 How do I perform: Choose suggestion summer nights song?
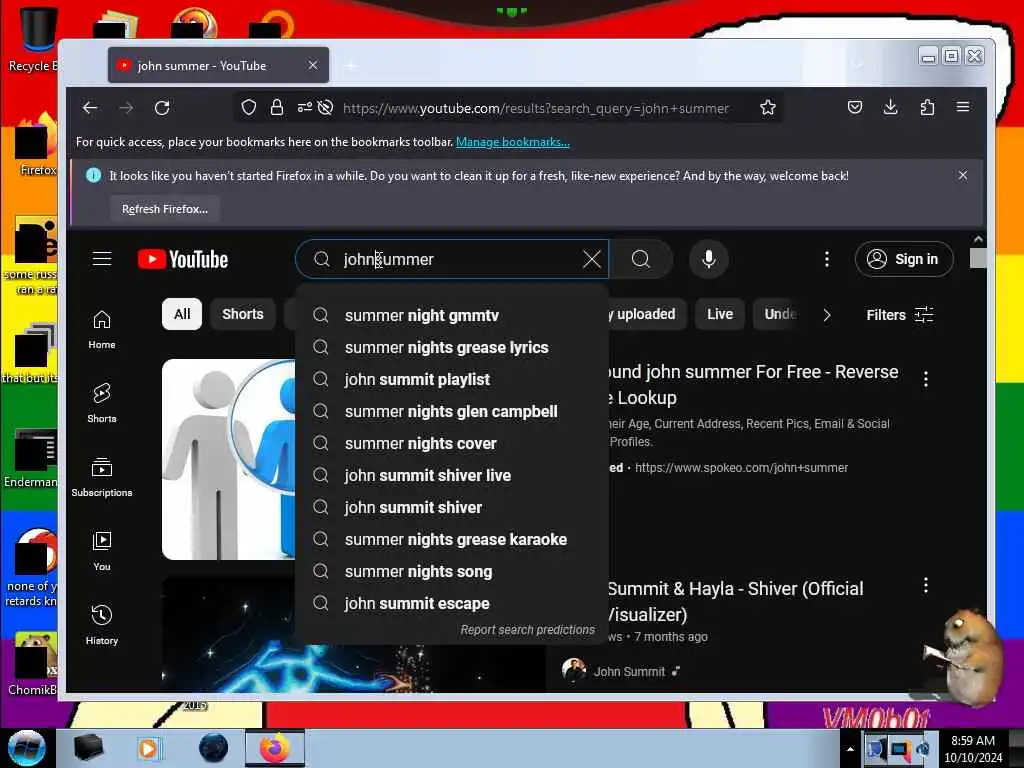tap(452, 571)
